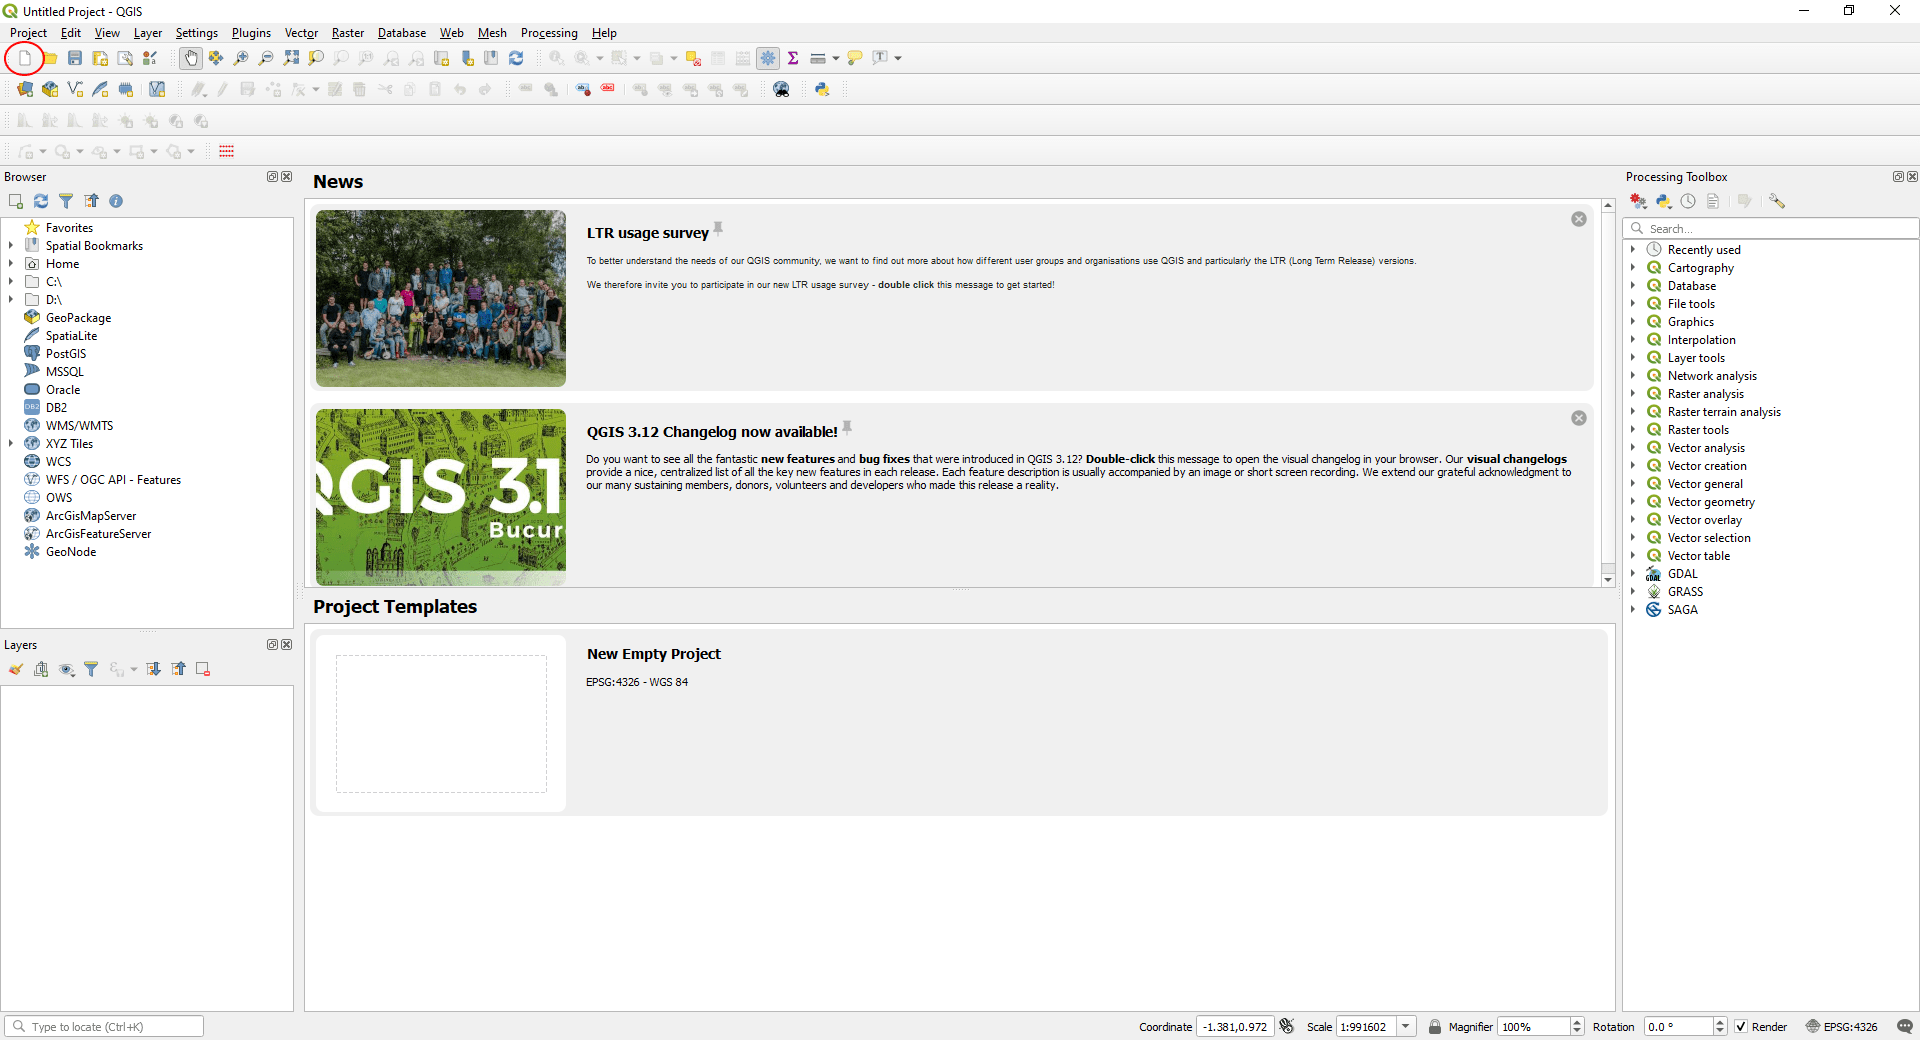Expand the Raster analysis group
The width and height of the screenshot is (1920, 1040).
tap(1633, 394)
